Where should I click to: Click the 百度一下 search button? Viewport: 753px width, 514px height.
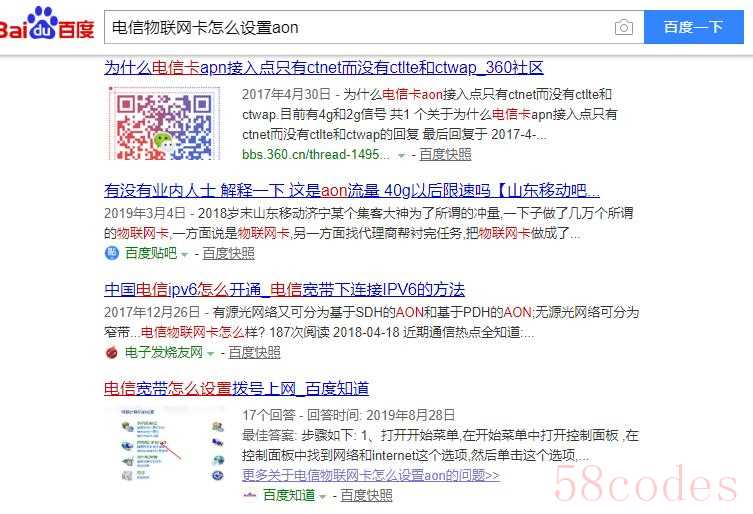693,27
